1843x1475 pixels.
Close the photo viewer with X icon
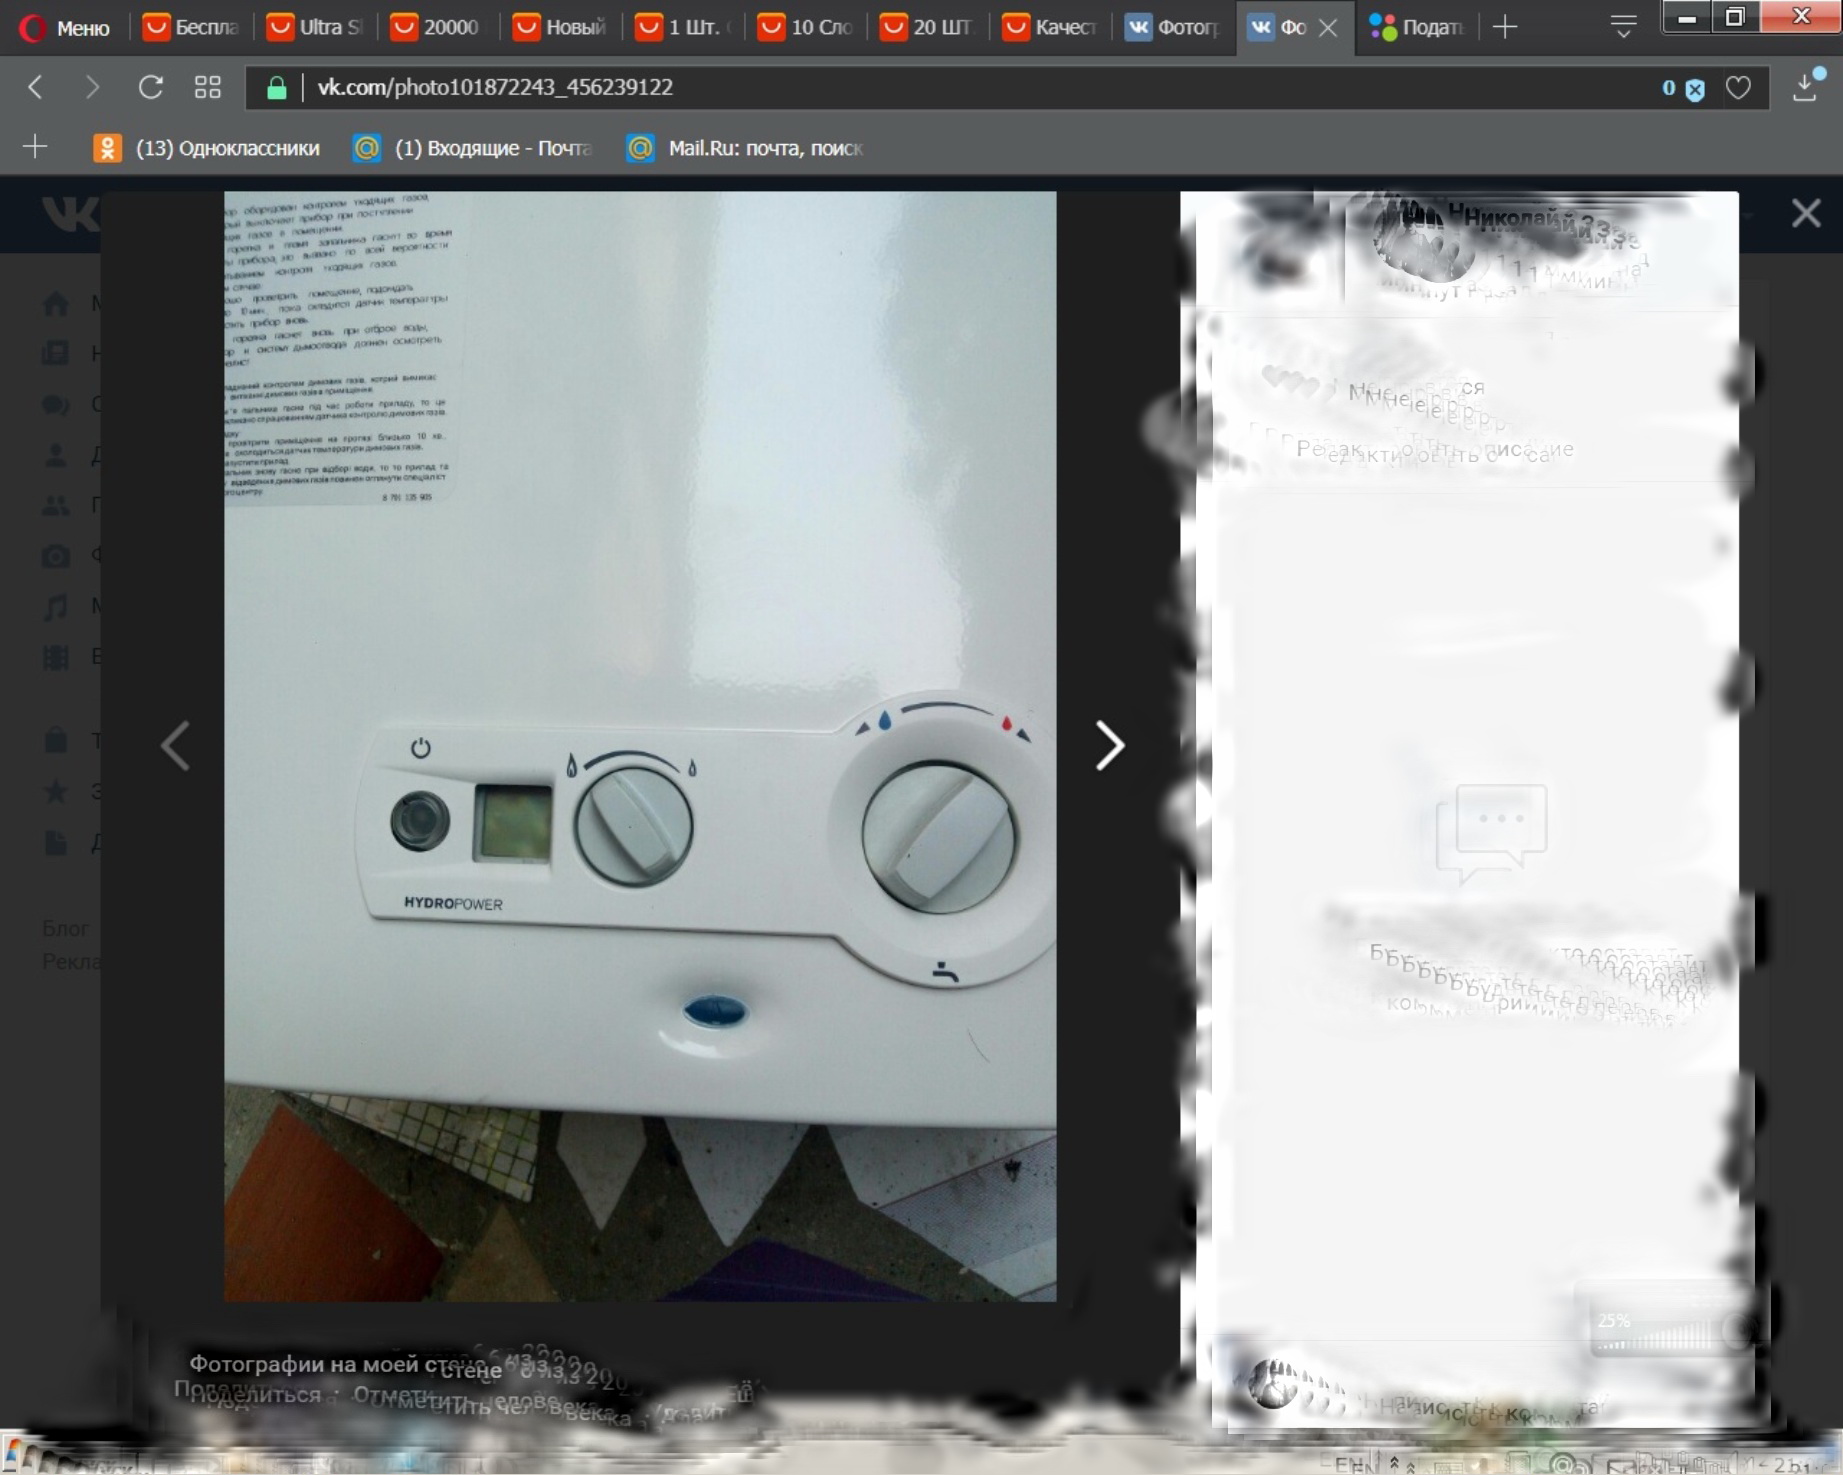[x=1805, y=213]
